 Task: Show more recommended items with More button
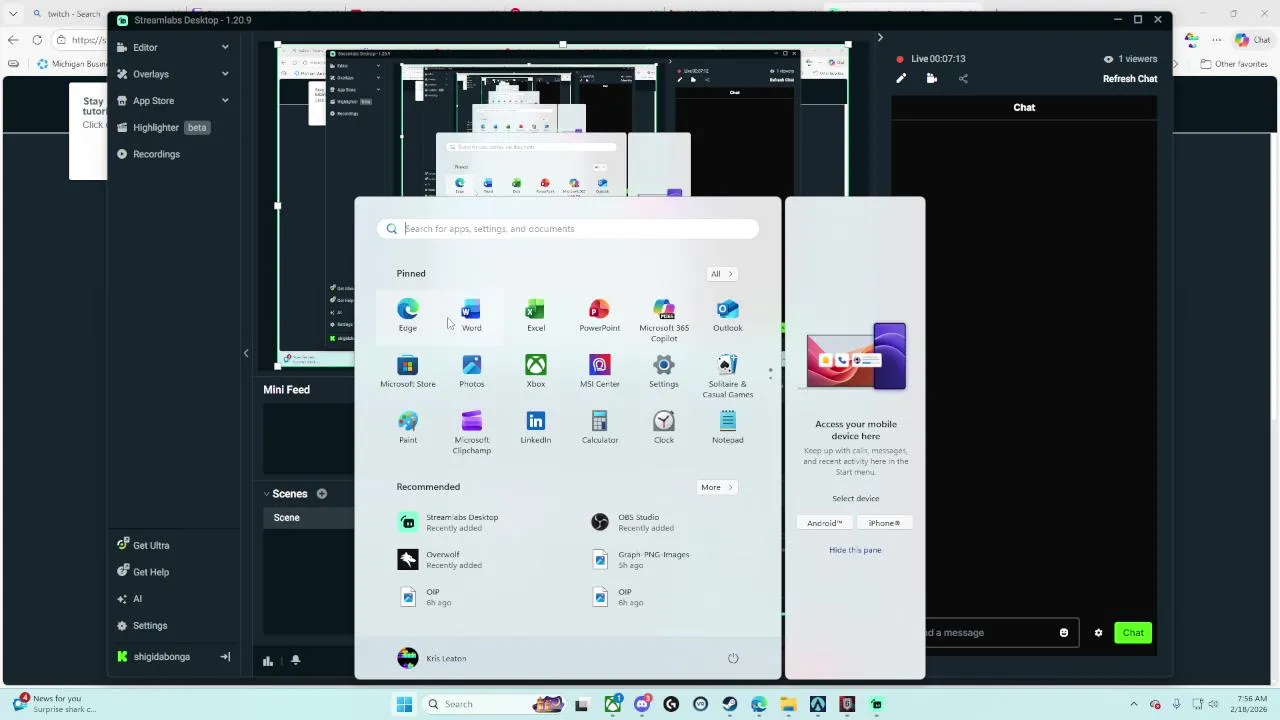tap(717, 487)
